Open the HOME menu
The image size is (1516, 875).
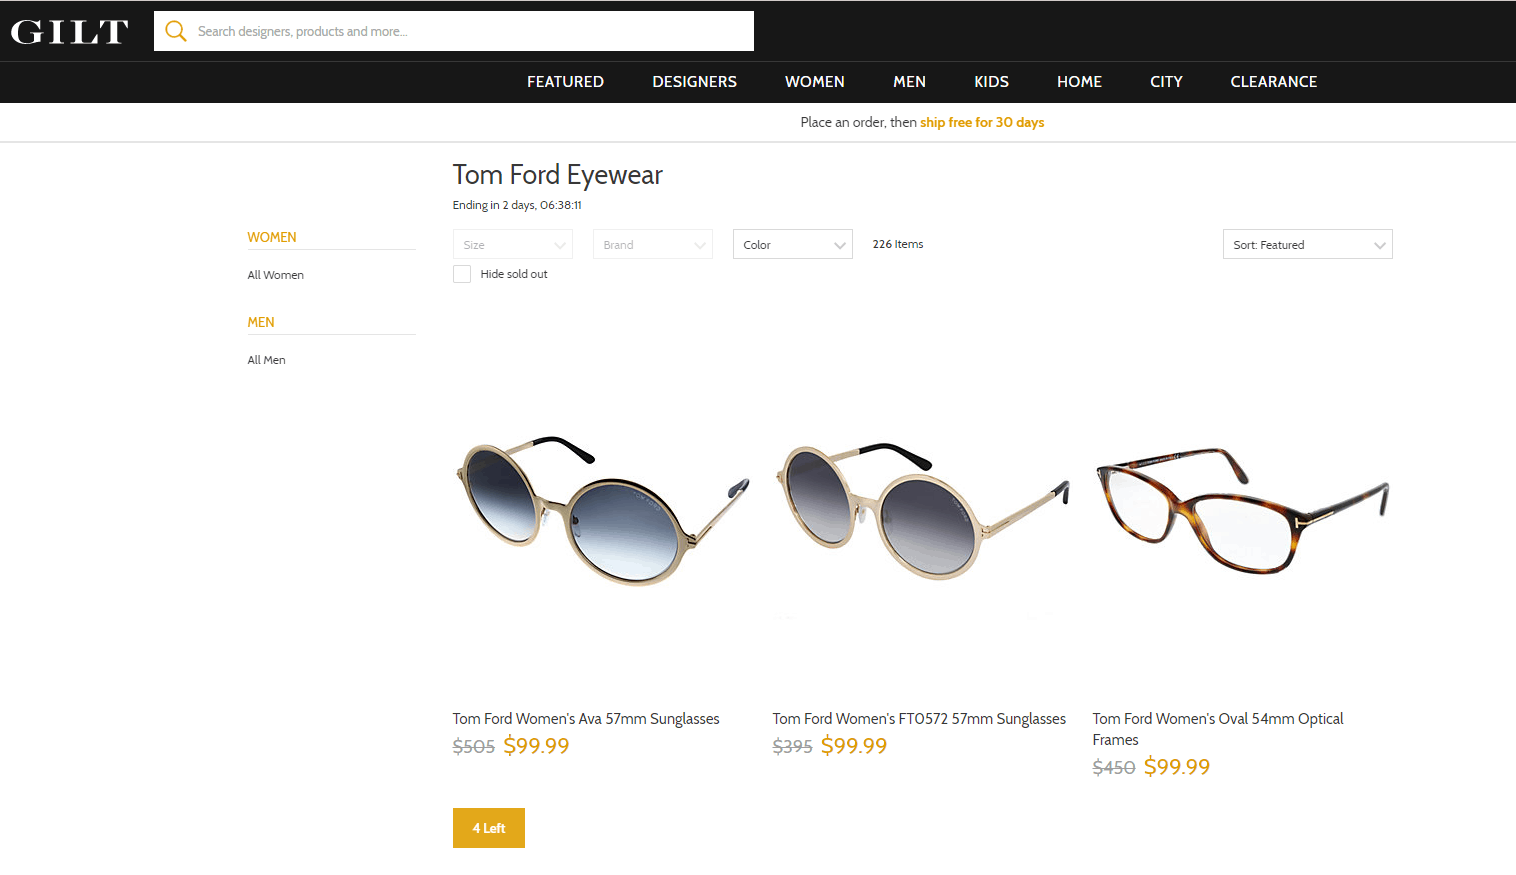(1079, 82)
